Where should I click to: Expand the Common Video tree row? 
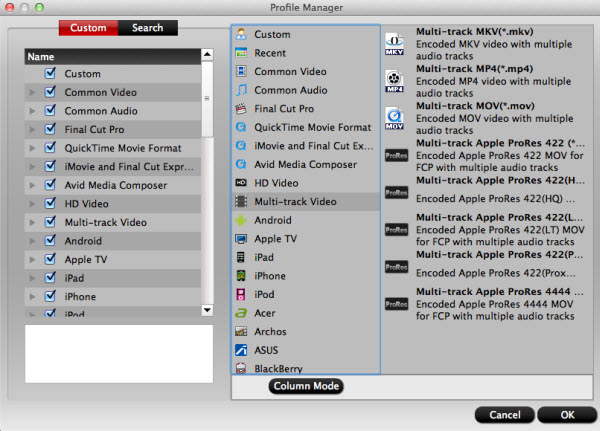coord(33,92)
